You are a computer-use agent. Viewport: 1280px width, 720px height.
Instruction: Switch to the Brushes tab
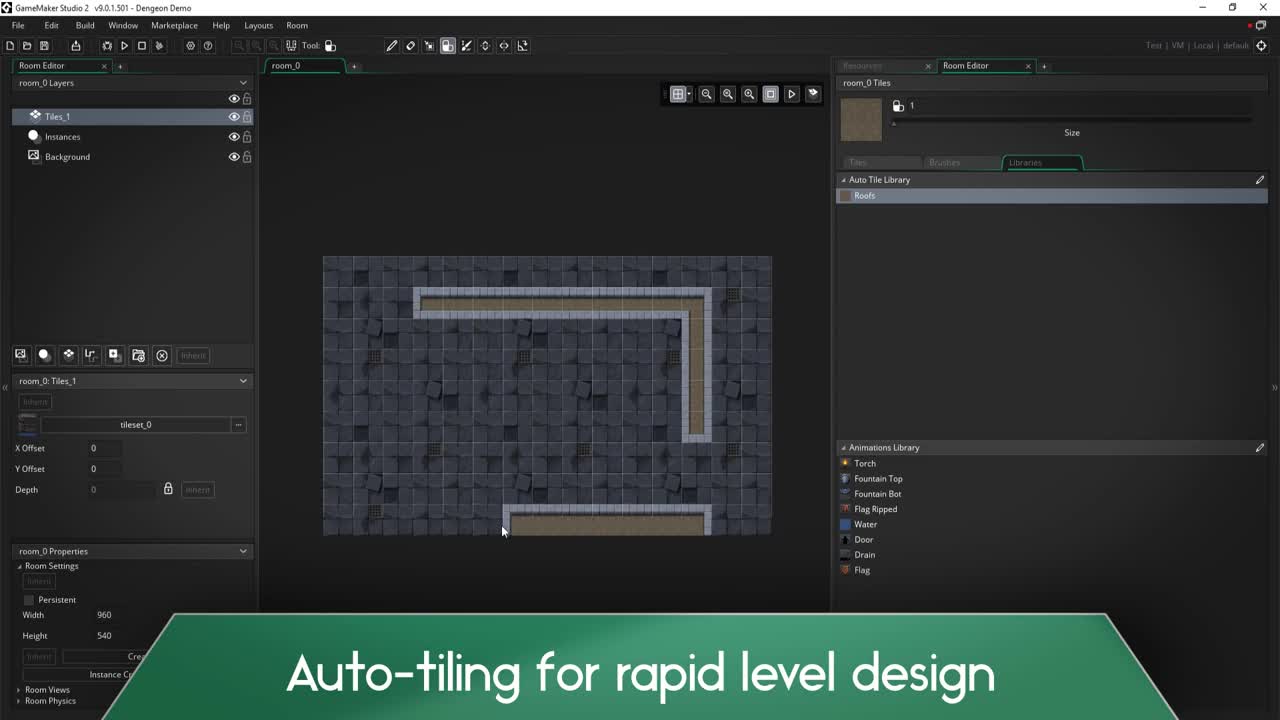point(944,162)
